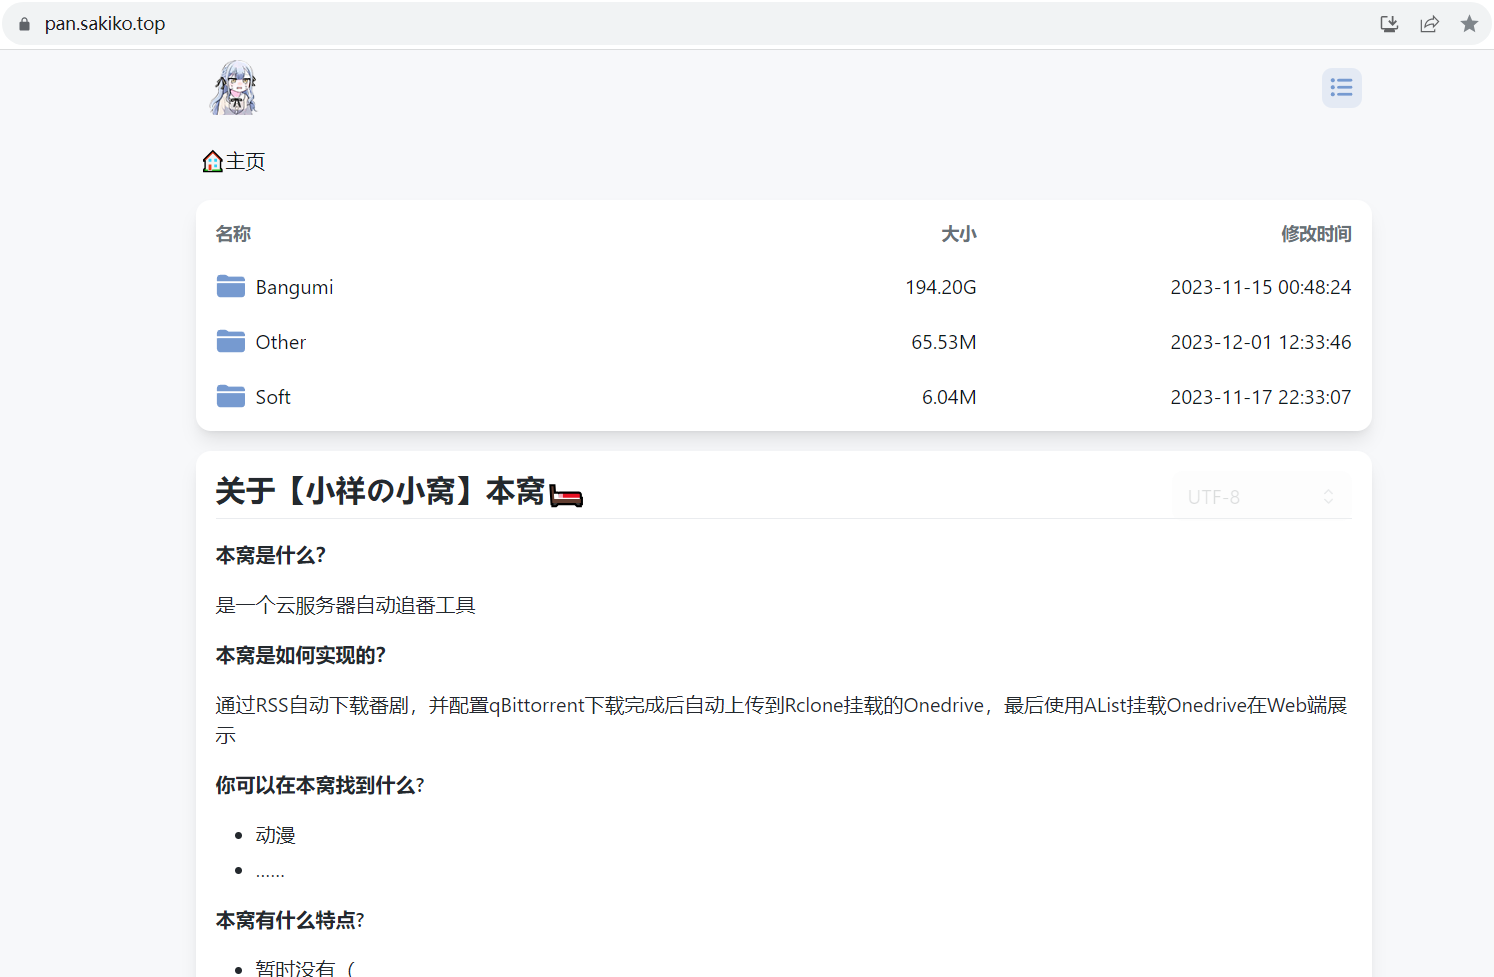1494x977 pixels.
Task: View site info via the lock icon
Action: click(x=25, y=24)
